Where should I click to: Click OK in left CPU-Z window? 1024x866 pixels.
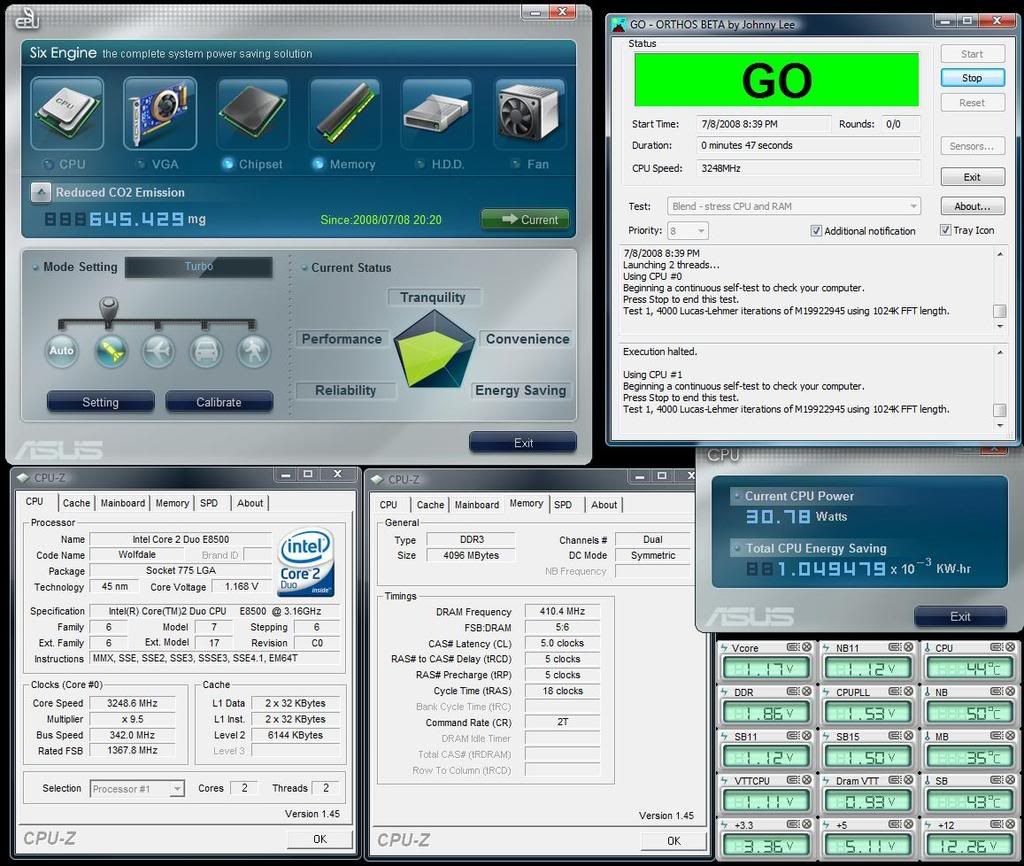click(320, 839)
